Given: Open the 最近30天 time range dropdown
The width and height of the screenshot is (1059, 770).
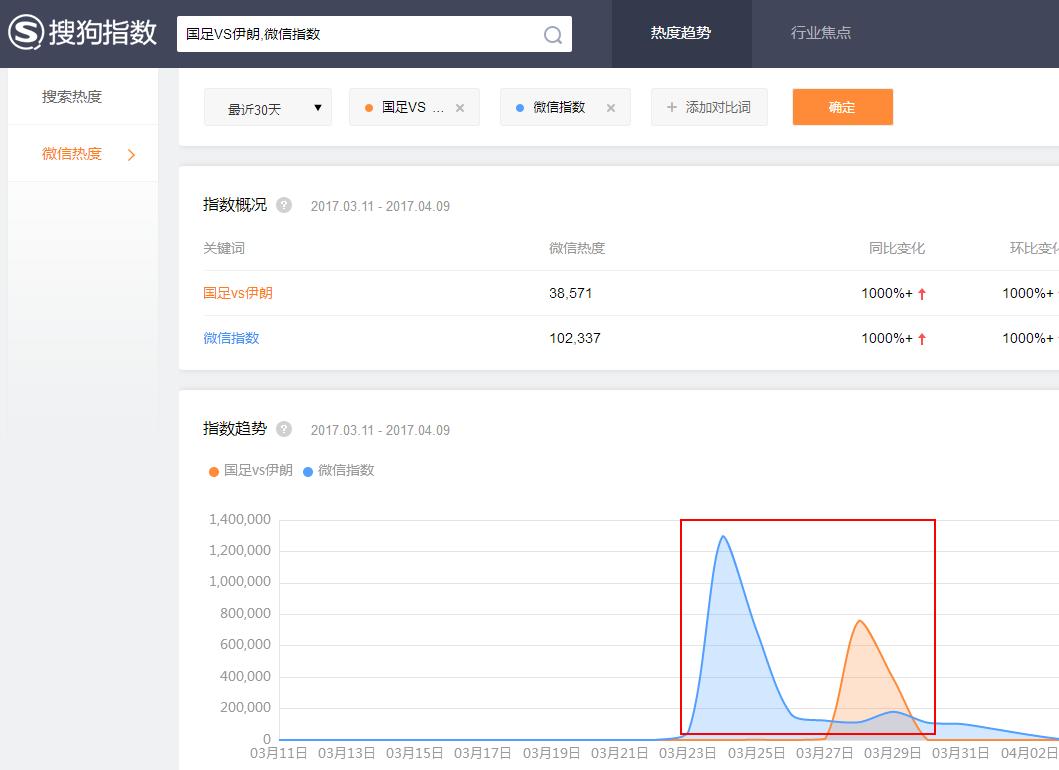Looking at the screenshot, I should coord(267,107).
